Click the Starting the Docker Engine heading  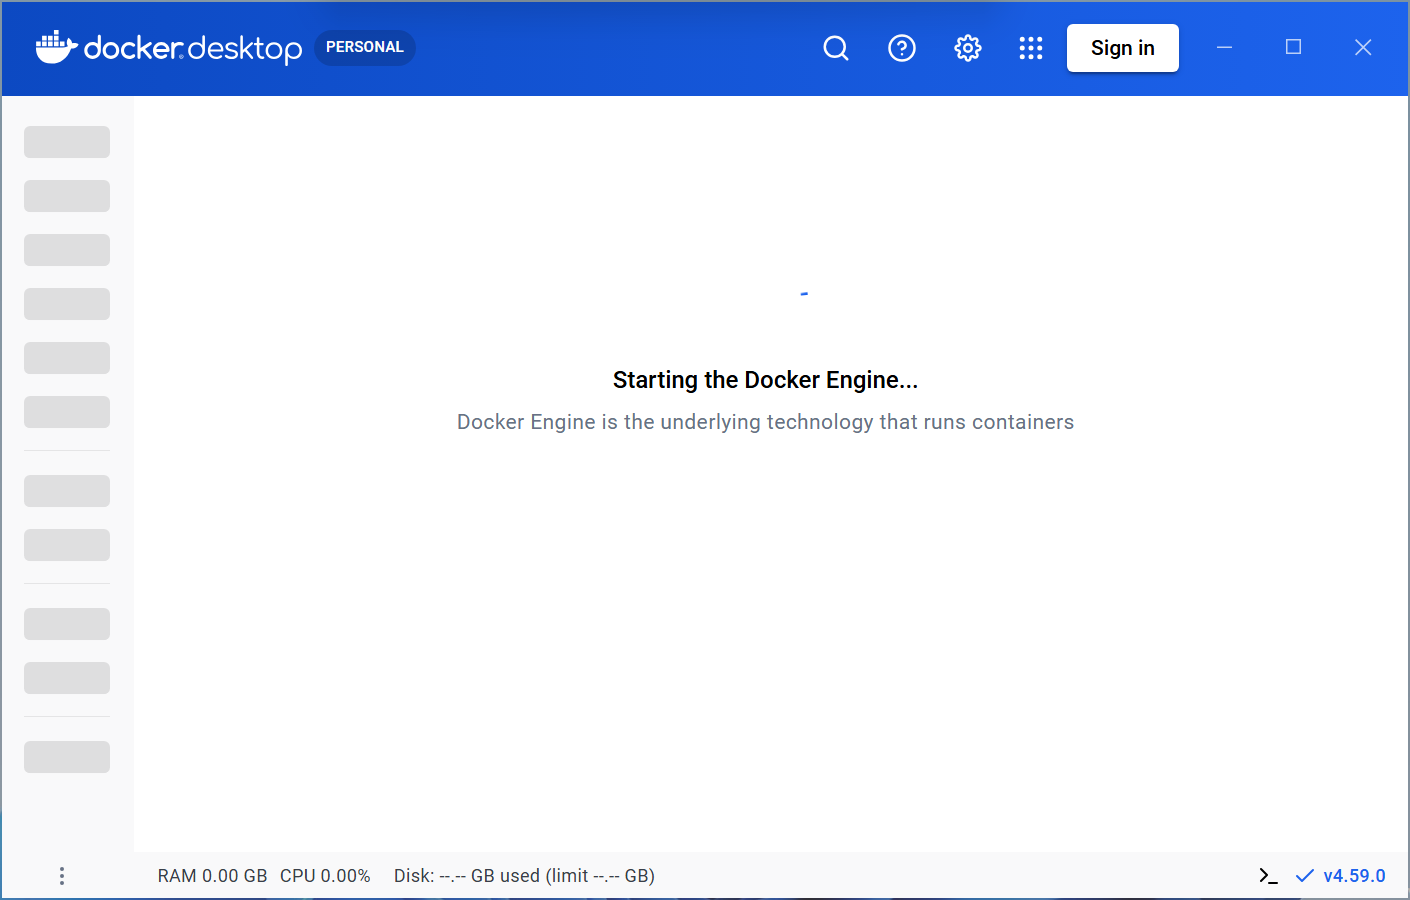coord(765,380)
